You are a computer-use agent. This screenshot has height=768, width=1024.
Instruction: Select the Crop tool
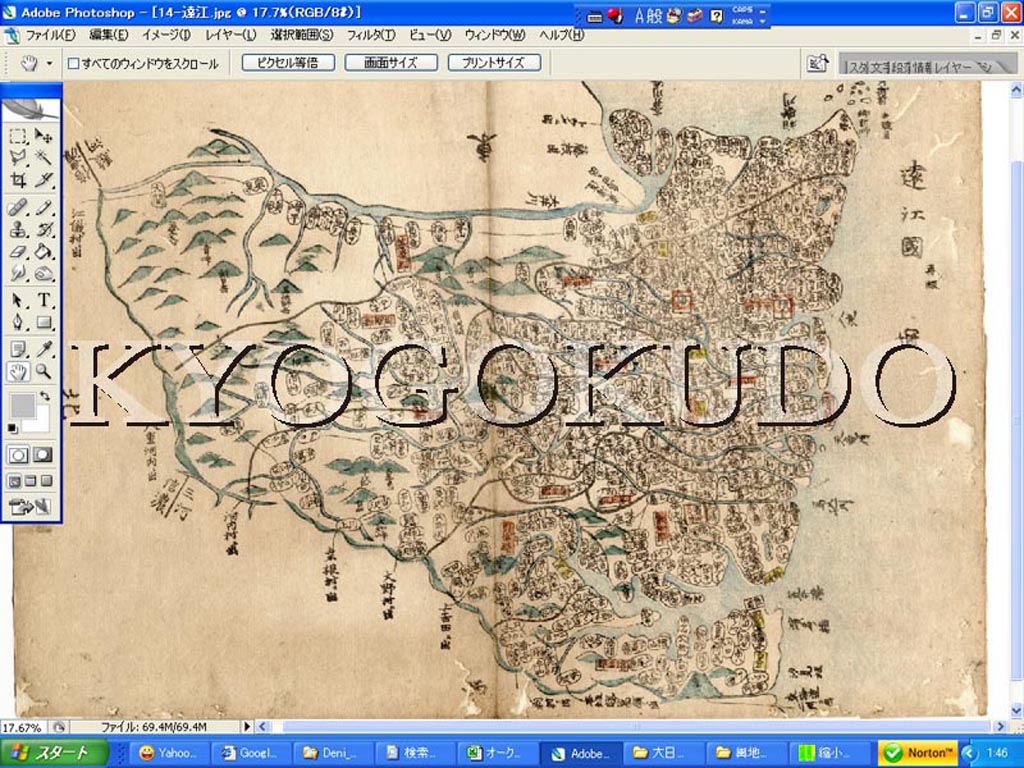coord(18,180)
